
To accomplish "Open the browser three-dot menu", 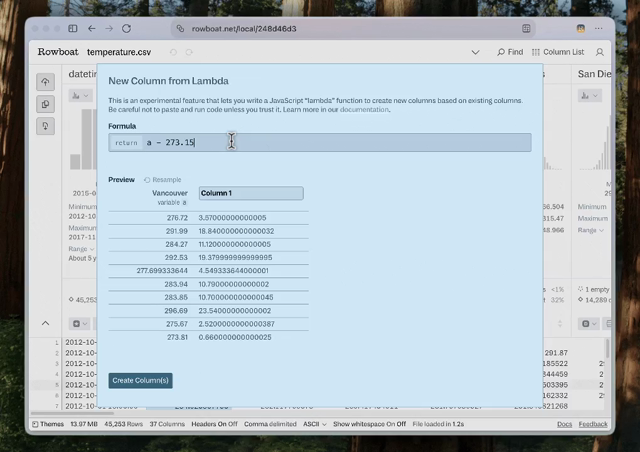I will [598, 29].
